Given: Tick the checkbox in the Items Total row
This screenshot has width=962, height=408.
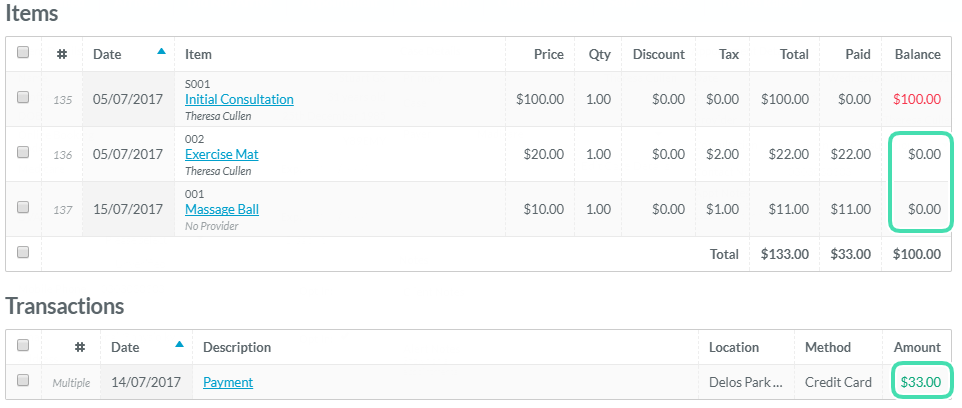Looking at the screenshot, I should click(x=23, y=252).
